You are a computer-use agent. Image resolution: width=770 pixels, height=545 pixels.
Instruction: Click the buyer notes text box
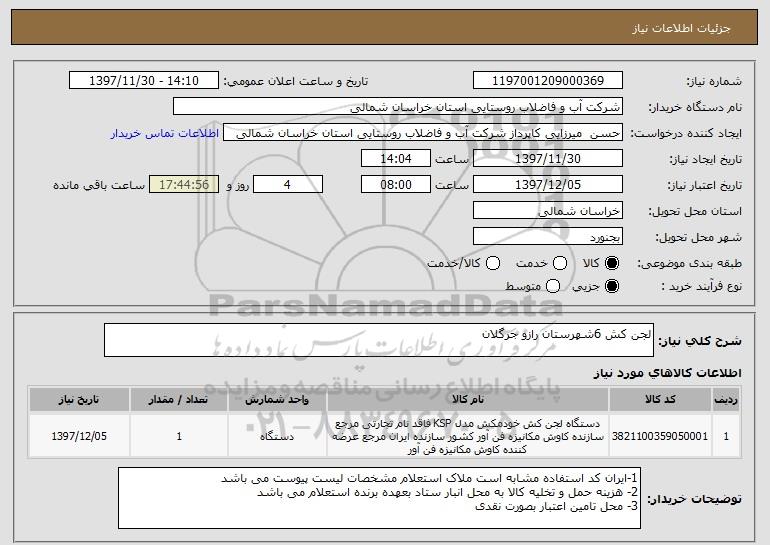click(379, 498)
